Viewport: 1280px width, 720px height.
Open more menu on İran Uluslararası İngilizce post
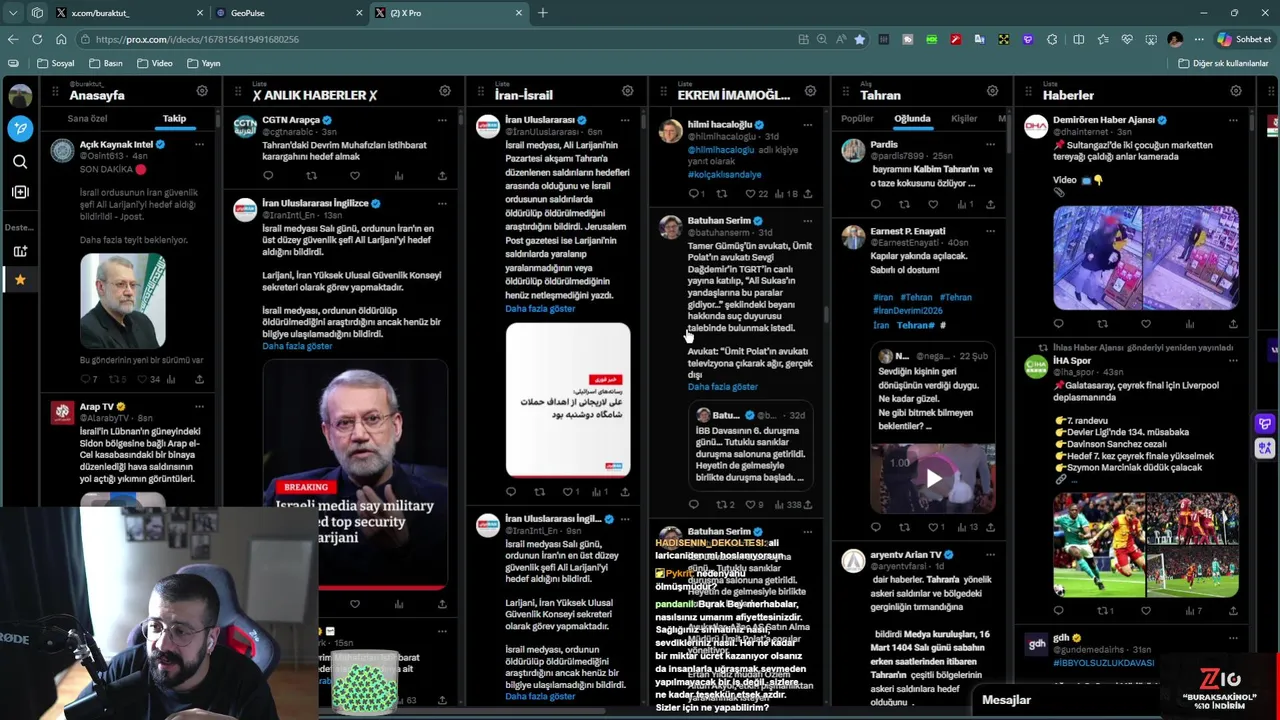(442, 204)
